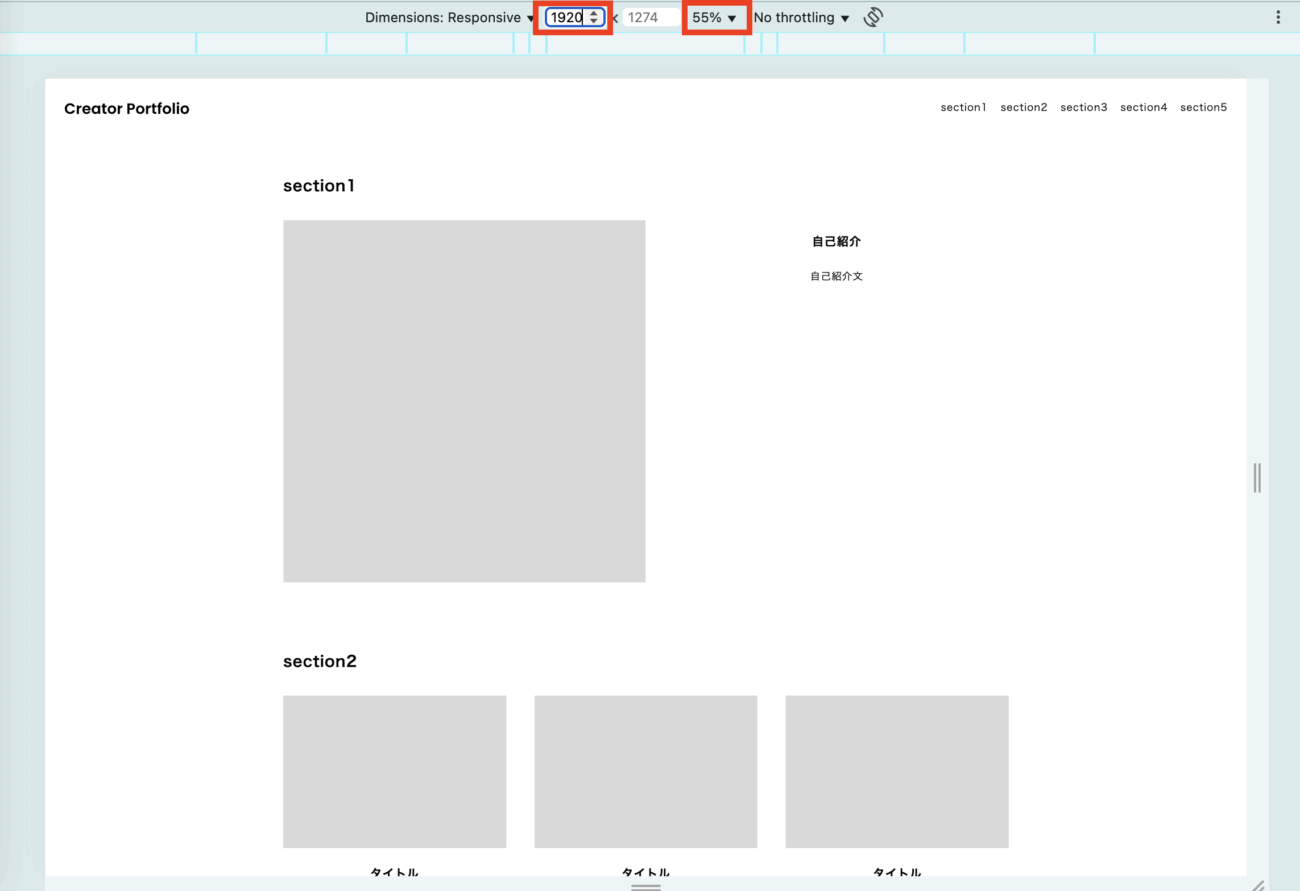
Task: Click the right-edge viewport resize handle
Action: point(1257,478)
